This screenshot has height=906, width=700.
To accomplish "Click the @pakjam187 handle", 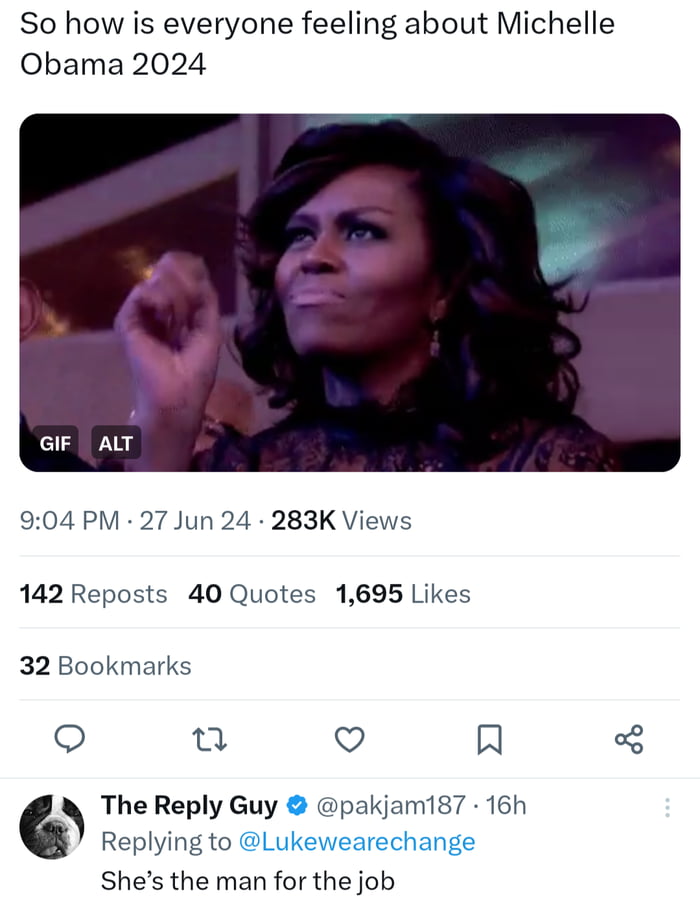I will 391,805.
